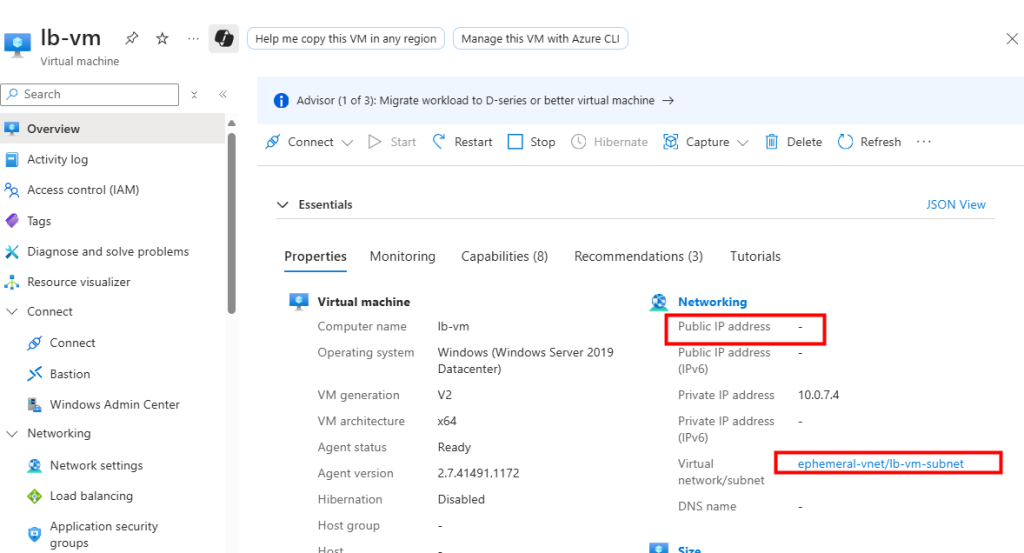Viewport: 1024px width, 553px height.
Task: Click the Connect plug icon in sidebar submenu
Action: 35,343
